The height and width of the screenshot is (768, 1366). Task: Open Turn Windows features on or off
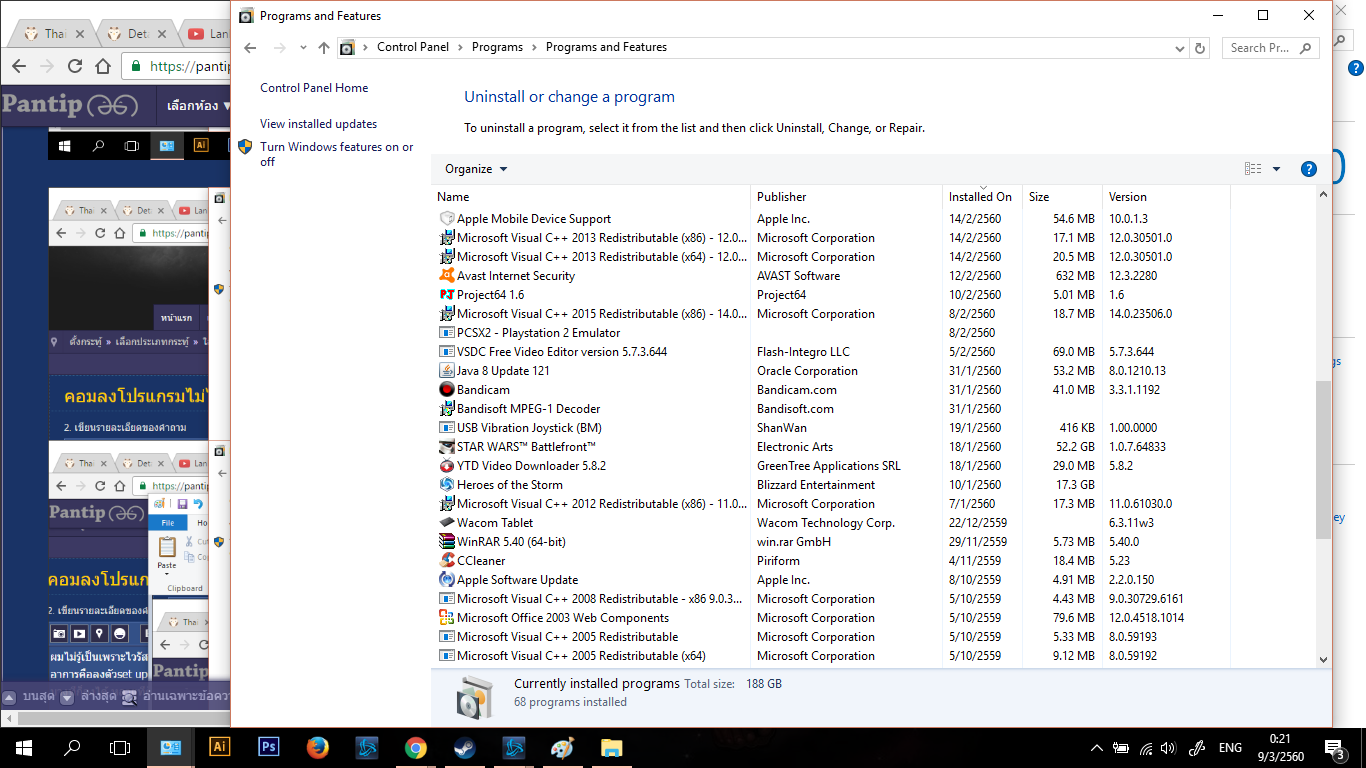click(337, 154)
